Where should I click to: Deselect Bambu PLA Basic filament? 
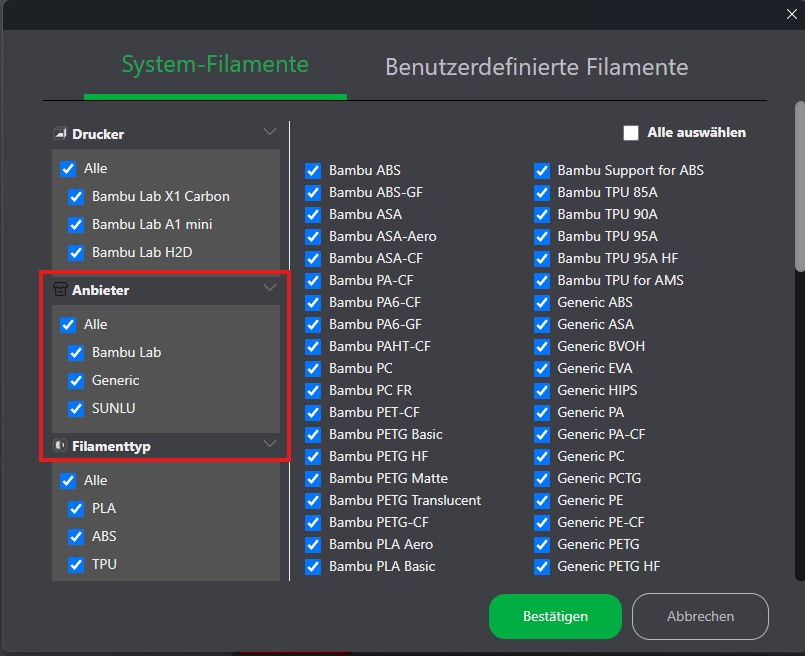coord(313,567)
